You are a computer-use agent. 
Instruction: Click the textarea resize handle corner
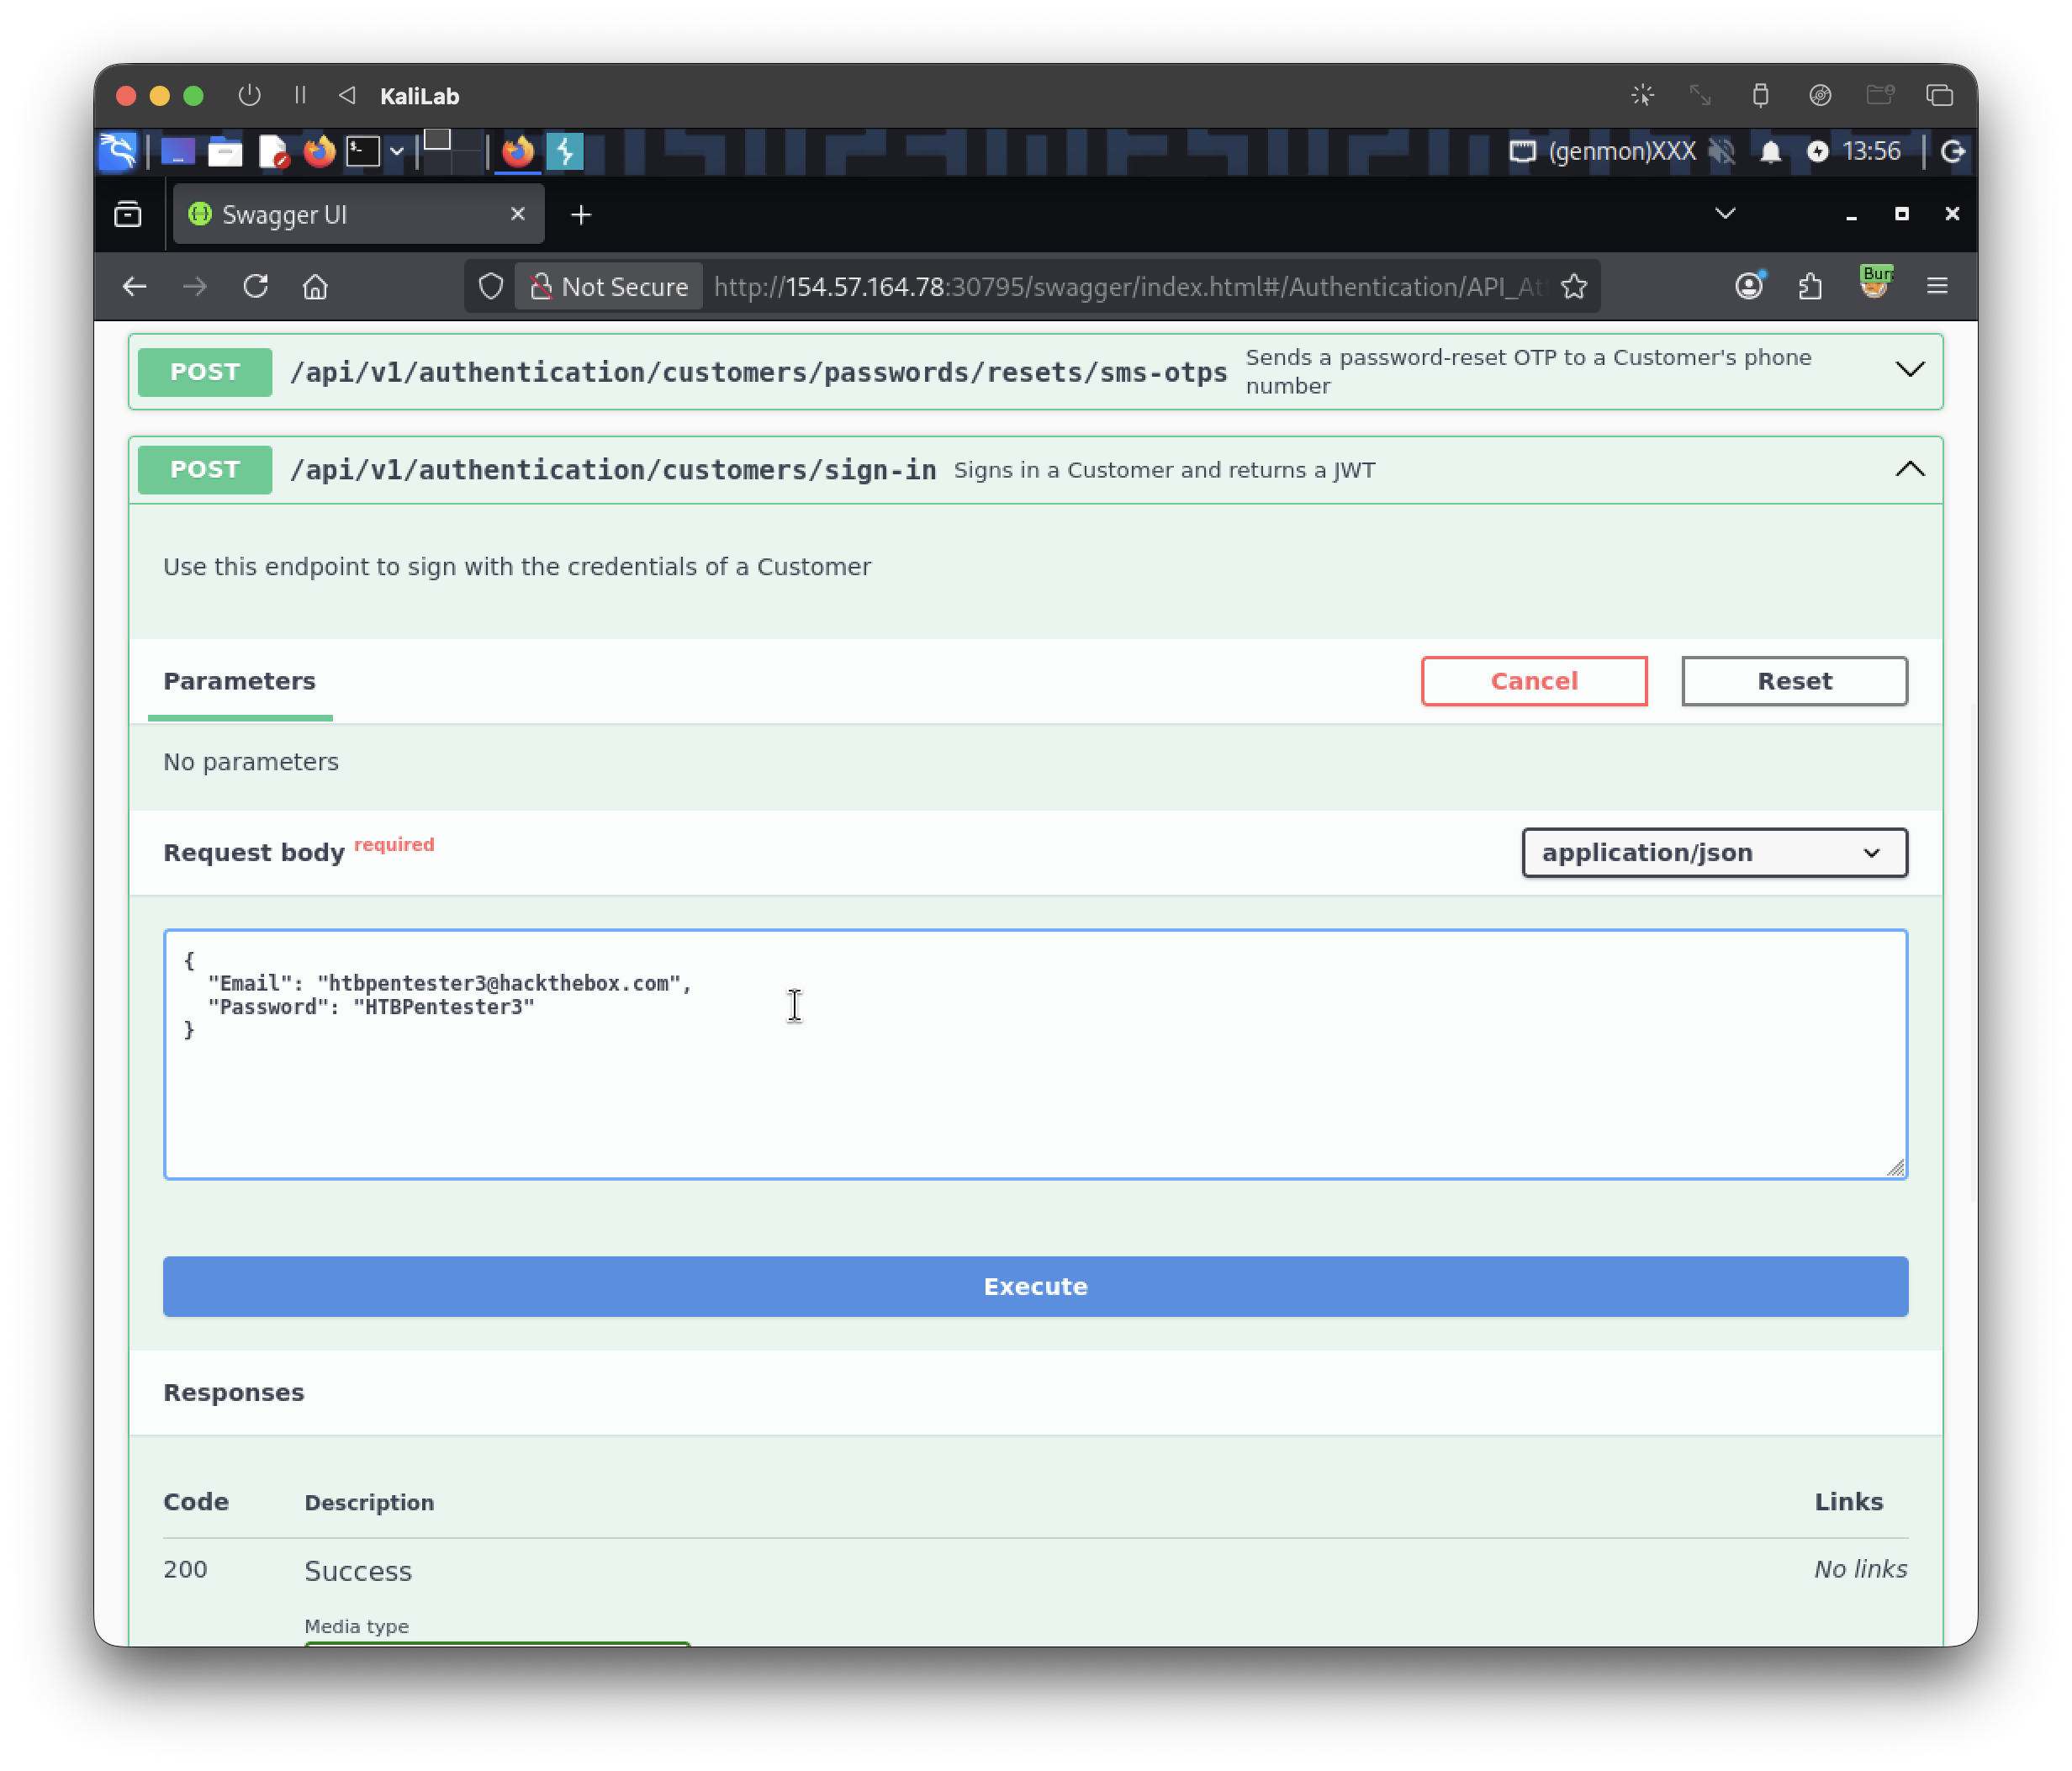point(1895,1167)
